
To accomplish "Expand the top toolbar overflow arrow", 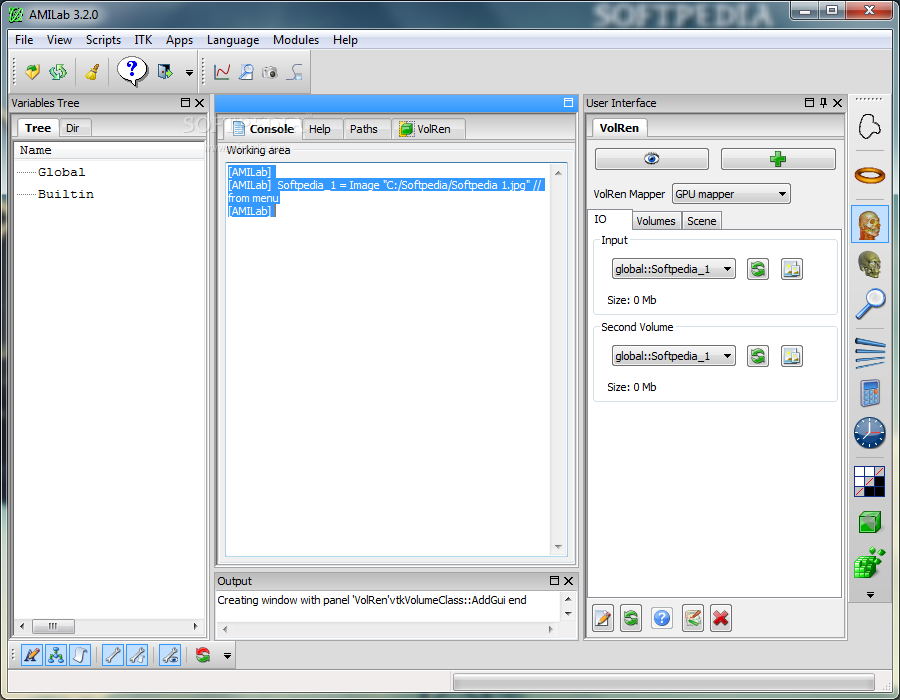I will point(189,73).
